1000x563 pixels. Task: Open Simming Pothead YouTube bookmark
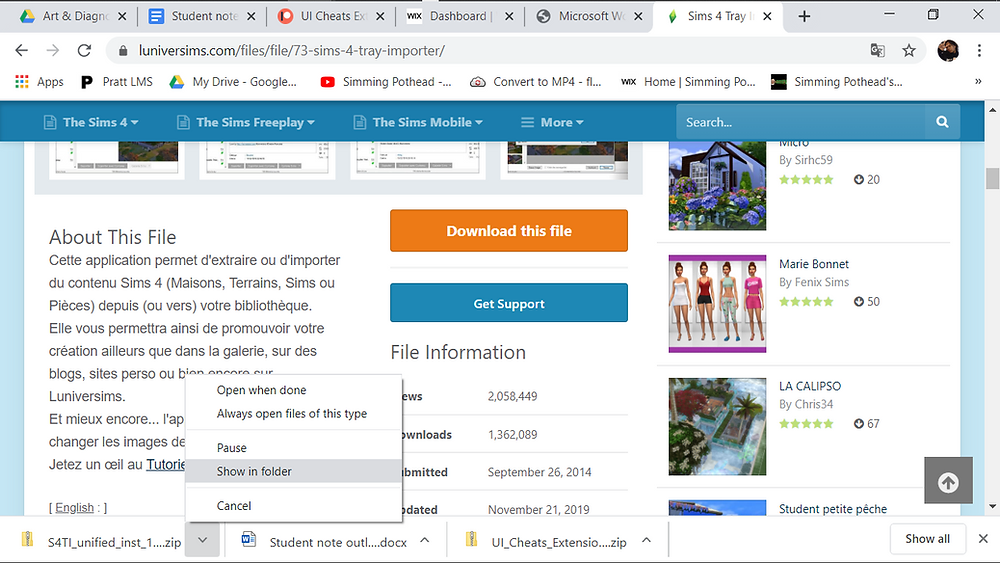[x=386, y=82]
